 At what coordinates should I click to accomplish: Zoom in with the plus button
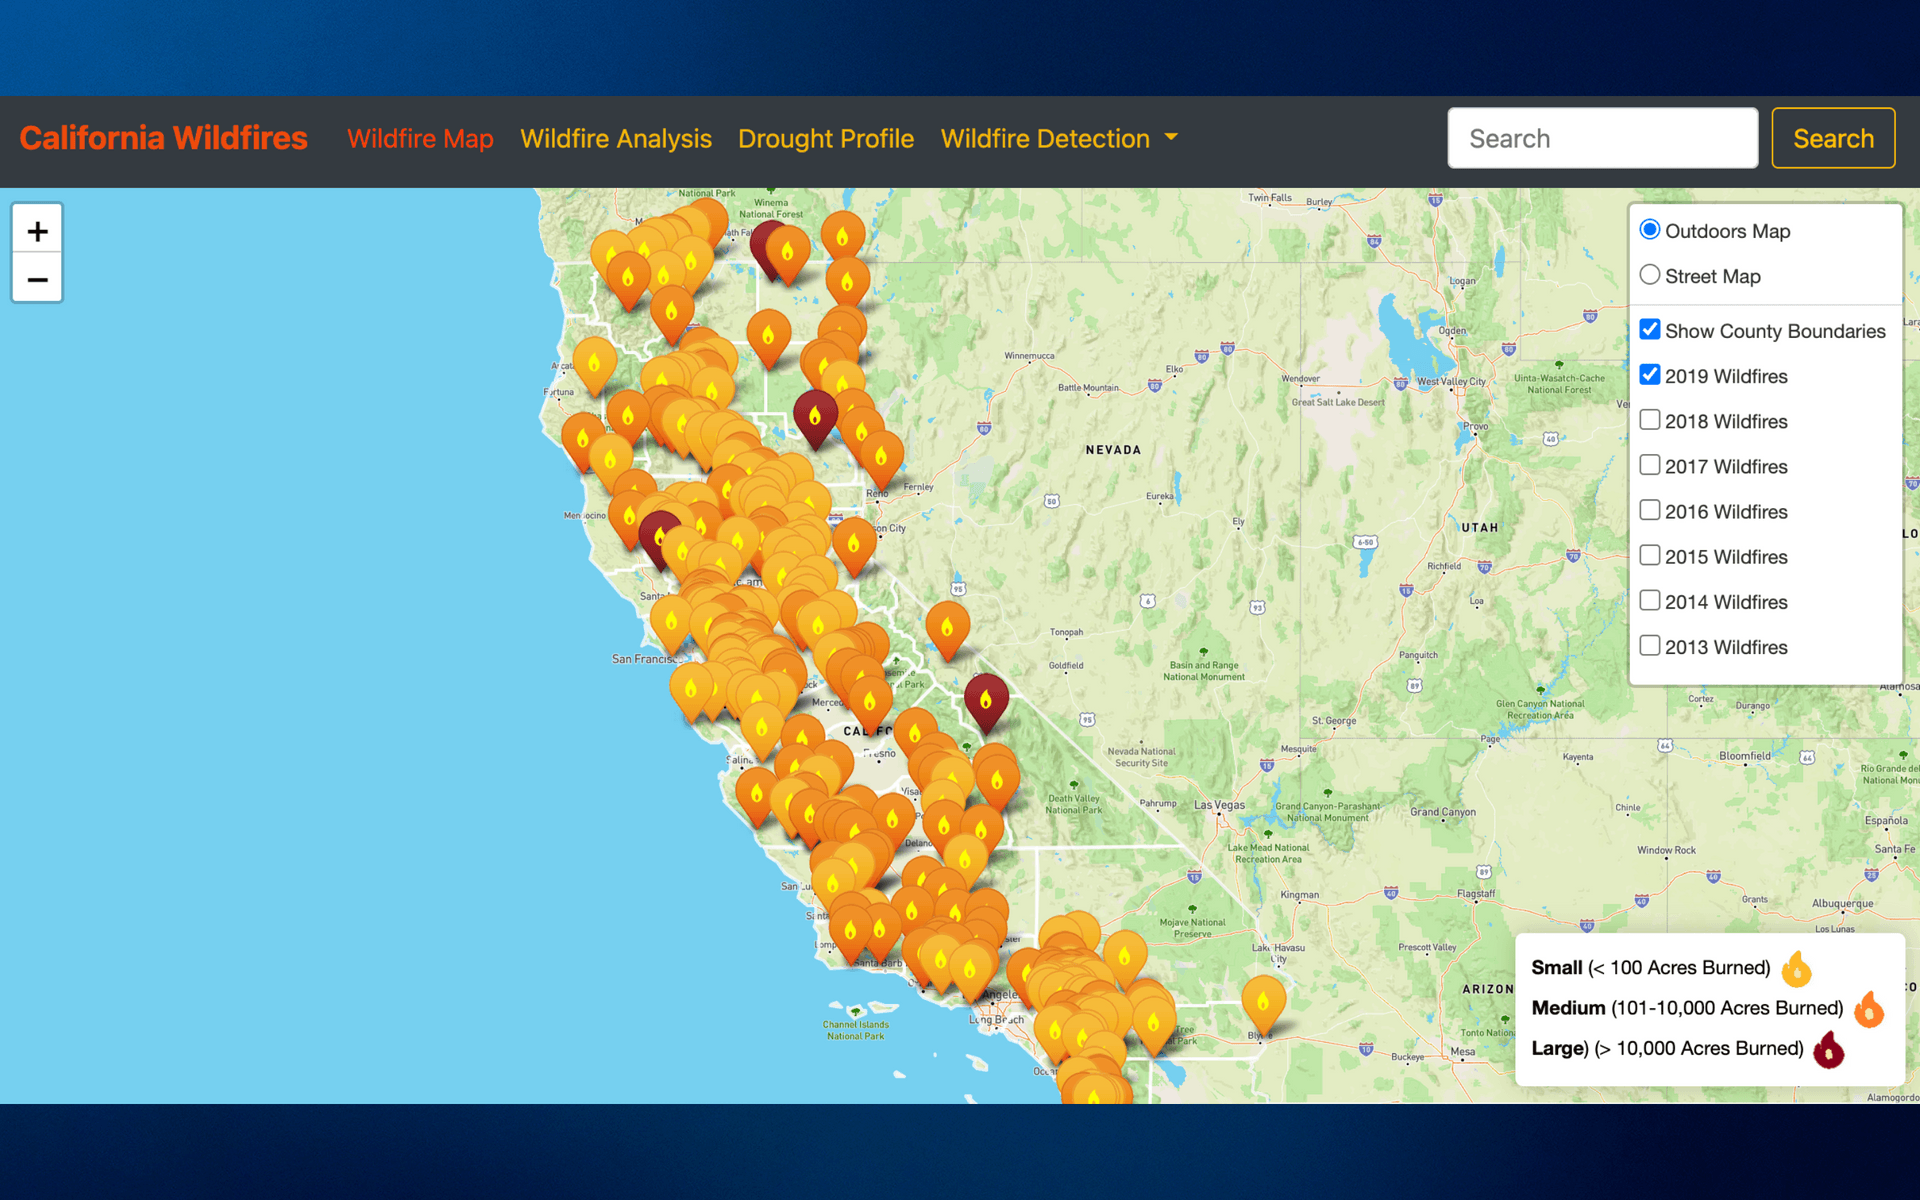[x=37, y=231]
